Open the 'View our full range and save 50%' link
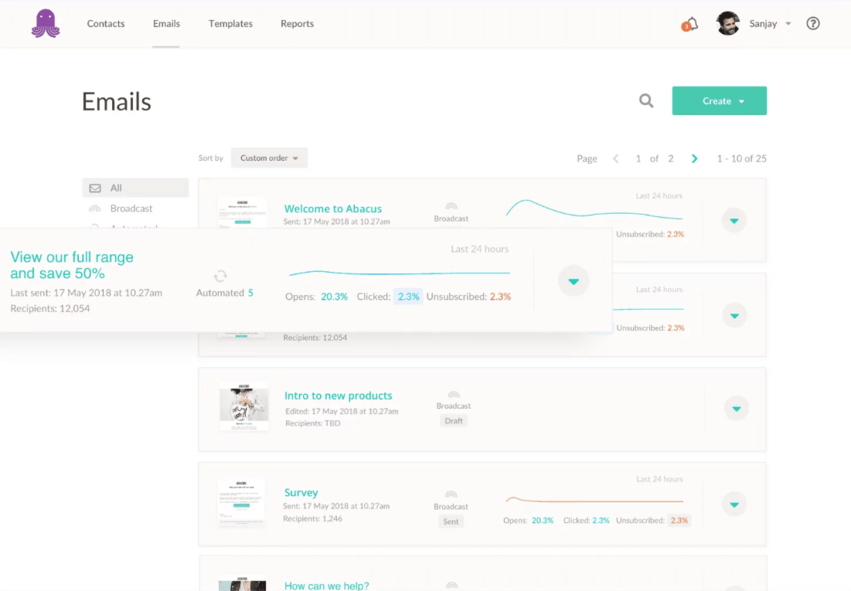Viewport: 851px width, 591px height. (71, 265)
